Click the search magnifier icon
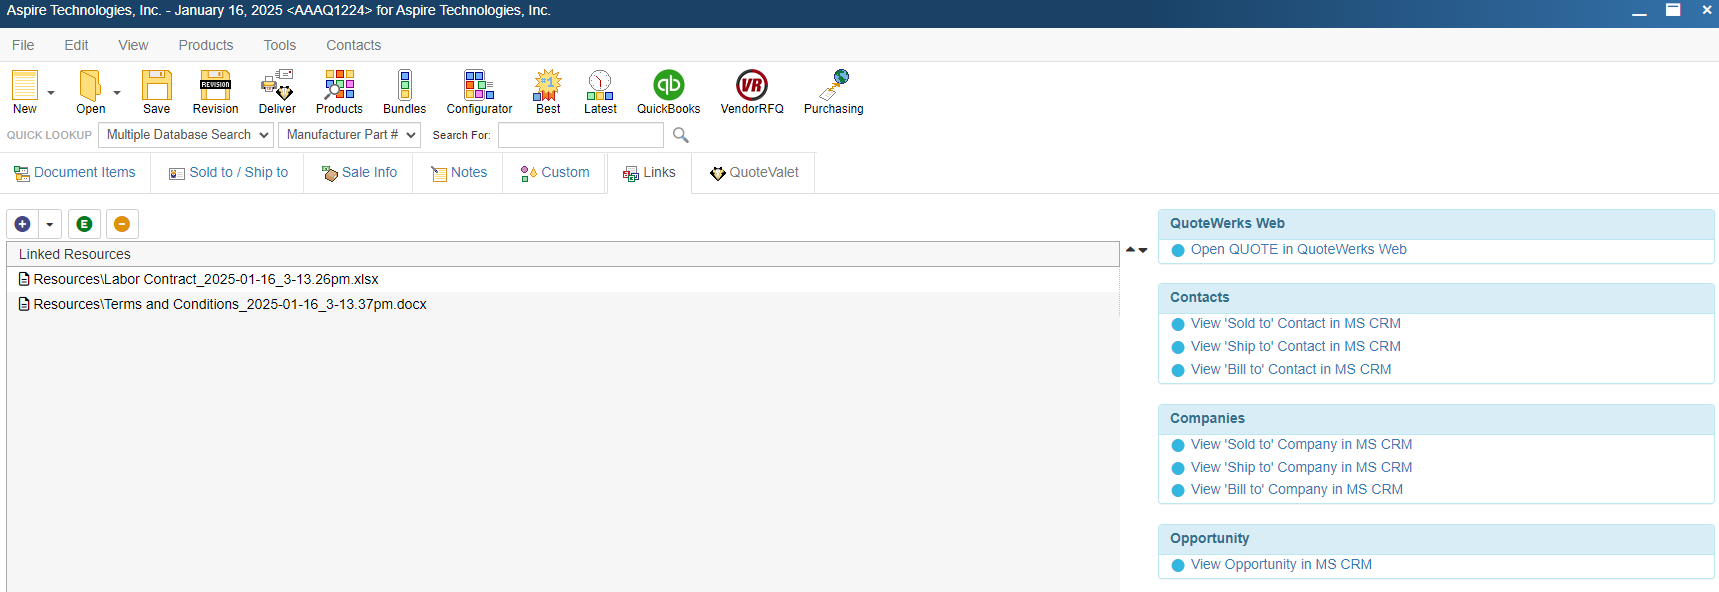 (x=681, y=135)
